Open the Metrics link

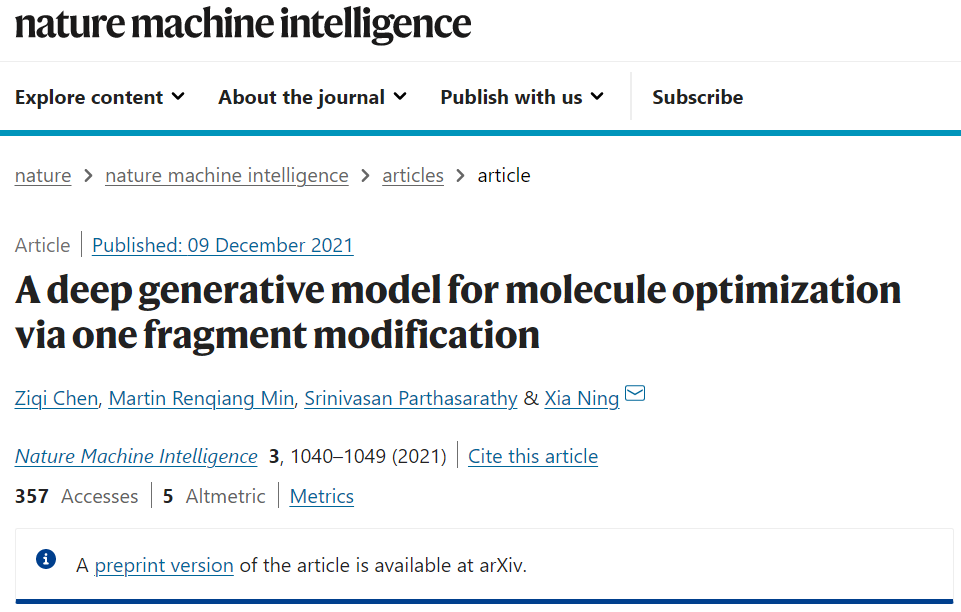click(322, 496)
